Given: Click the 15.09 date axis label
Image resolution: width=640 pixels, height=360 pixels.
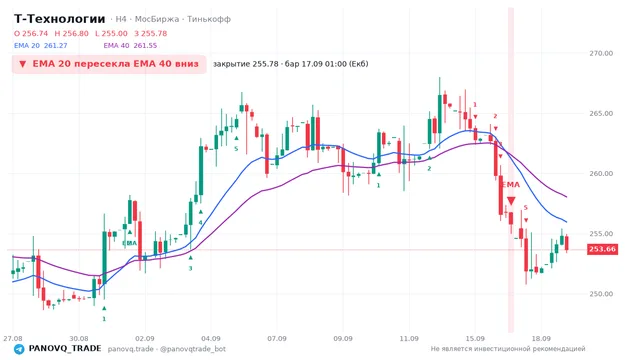Looking at the screenshot, I should tap(475, 338).
